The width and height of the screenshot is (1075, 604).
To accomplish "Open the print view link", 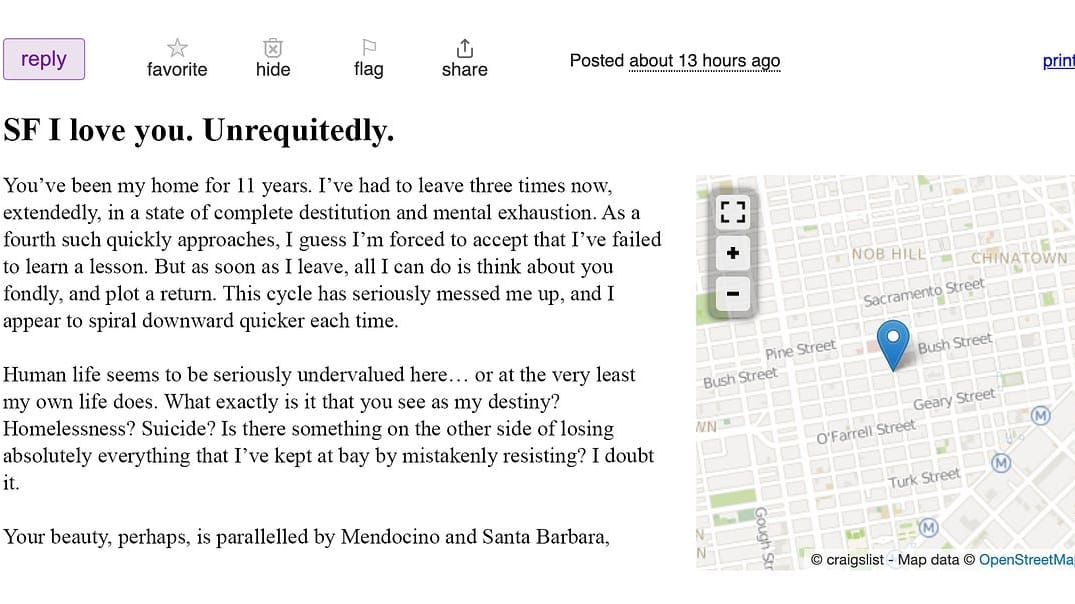I will [x=1058, y=60].
